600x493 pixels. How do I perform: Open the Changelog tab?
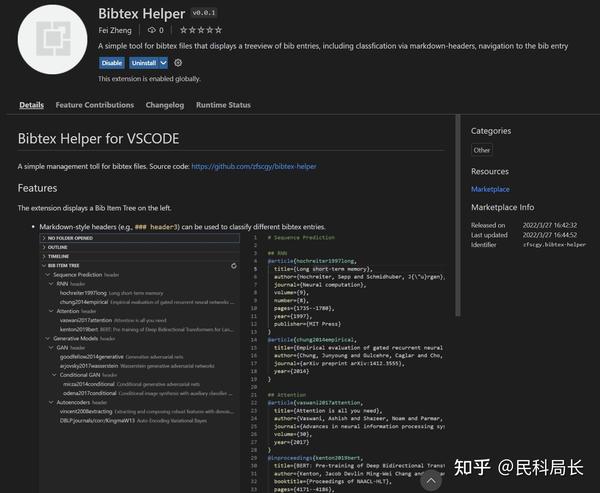pos(165,105)
